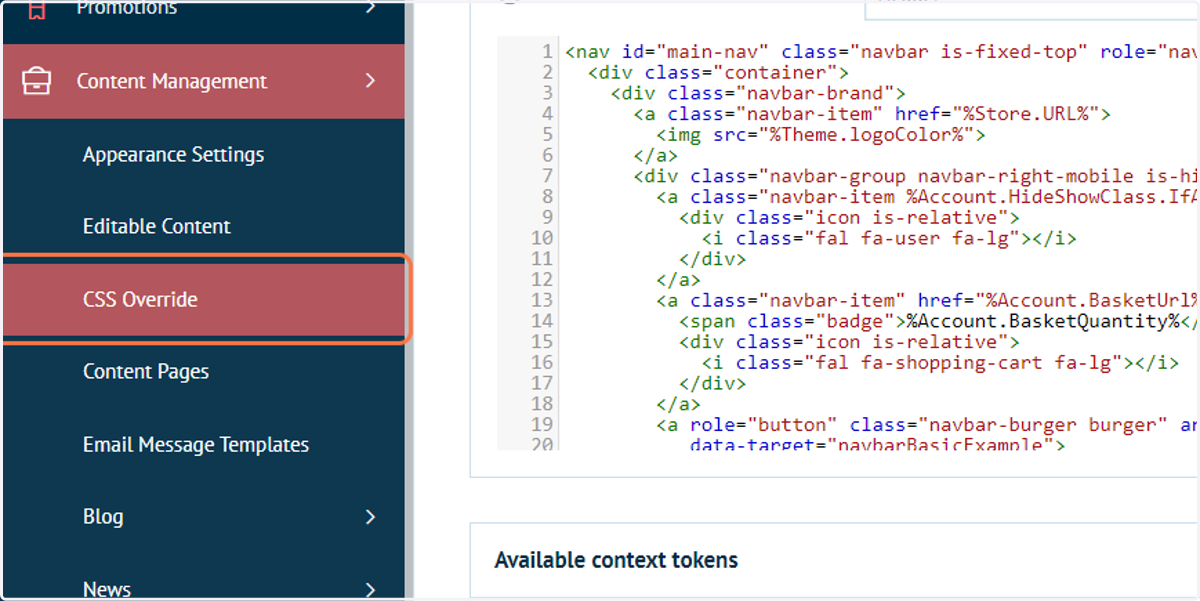Click the Promotions bookmark icon
The image size is (1200, 601).
point(37,9)
